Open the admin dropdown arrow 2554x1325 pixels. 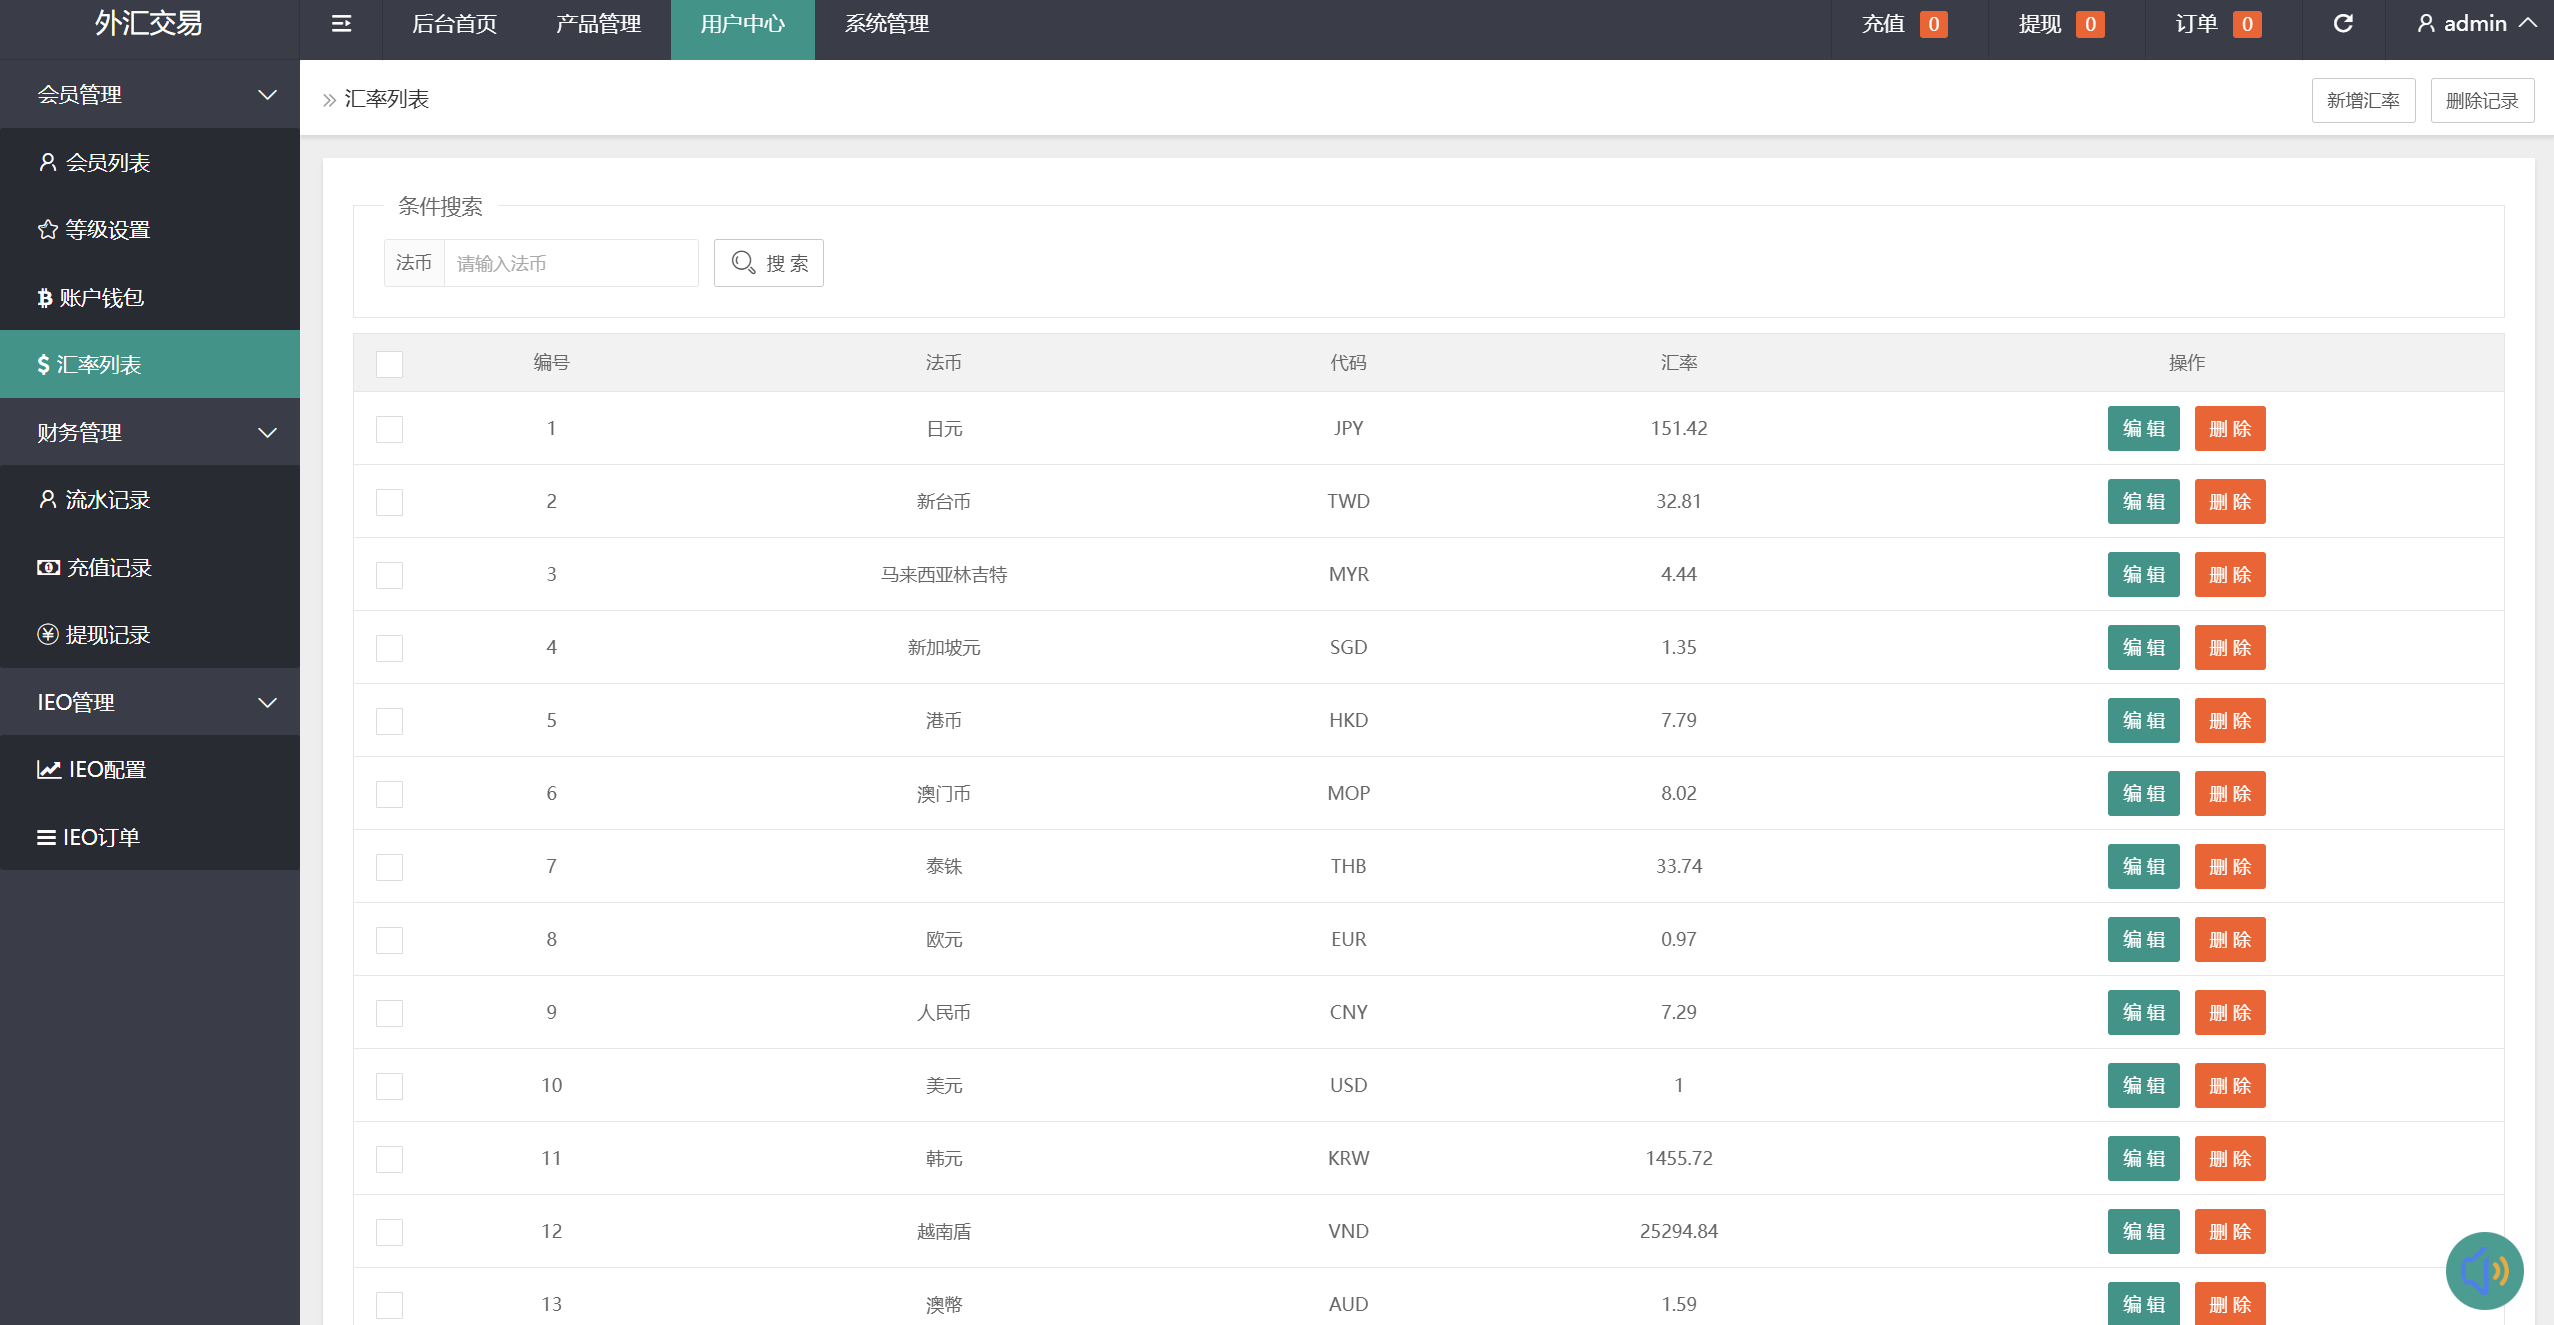click(x=2528, y=23)
